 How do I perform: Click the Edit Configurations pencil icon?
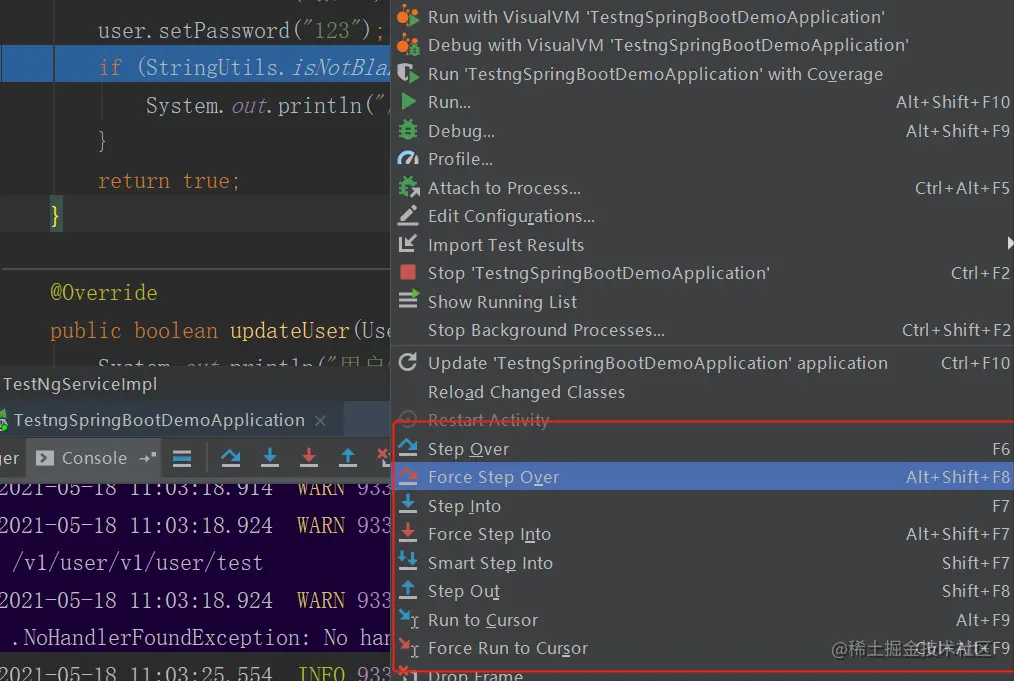408,215
